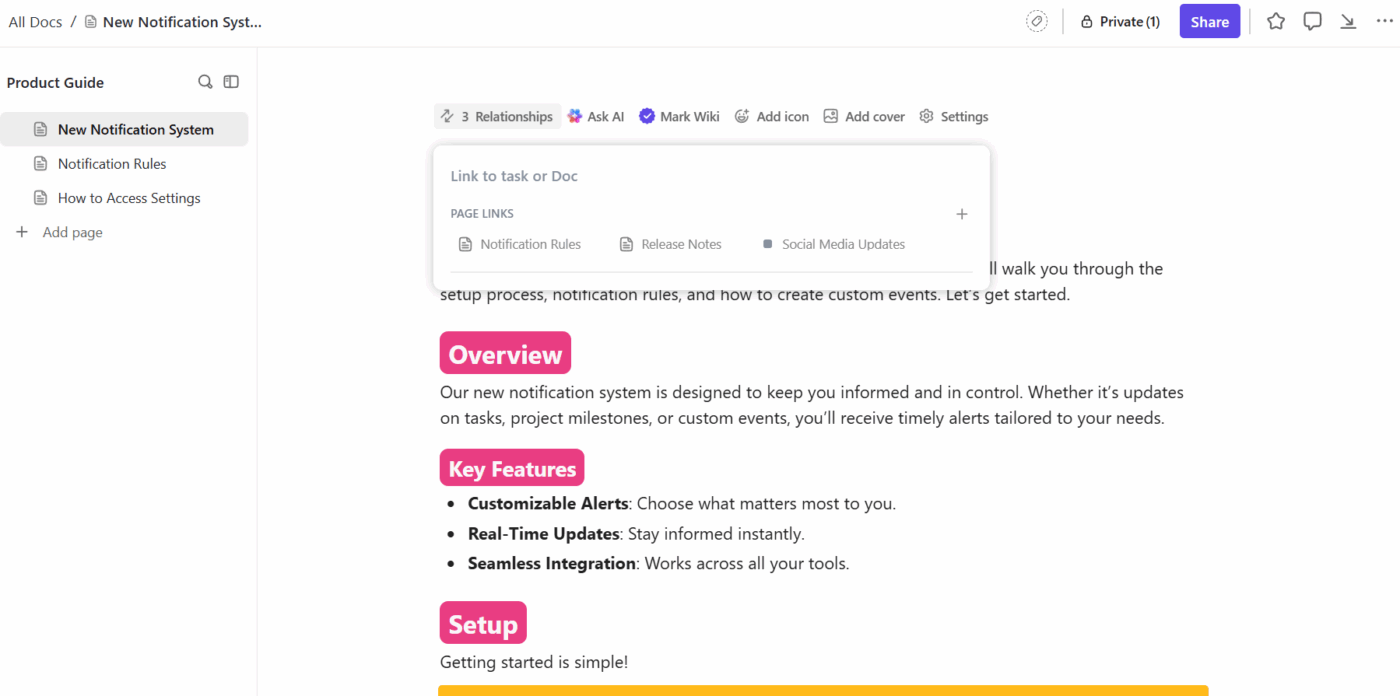
Task: Toggle the sidebar layout view
Action: point(231,81)
